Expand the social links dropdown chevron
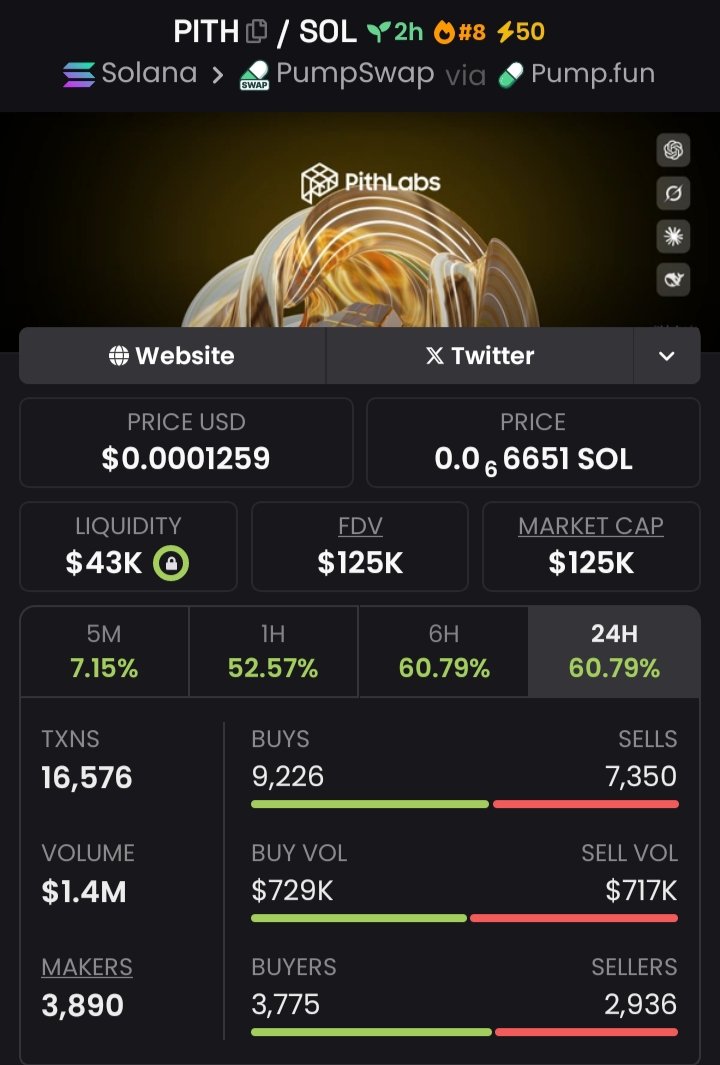Screen dimensions: 720x1065 tap(666, 356)
